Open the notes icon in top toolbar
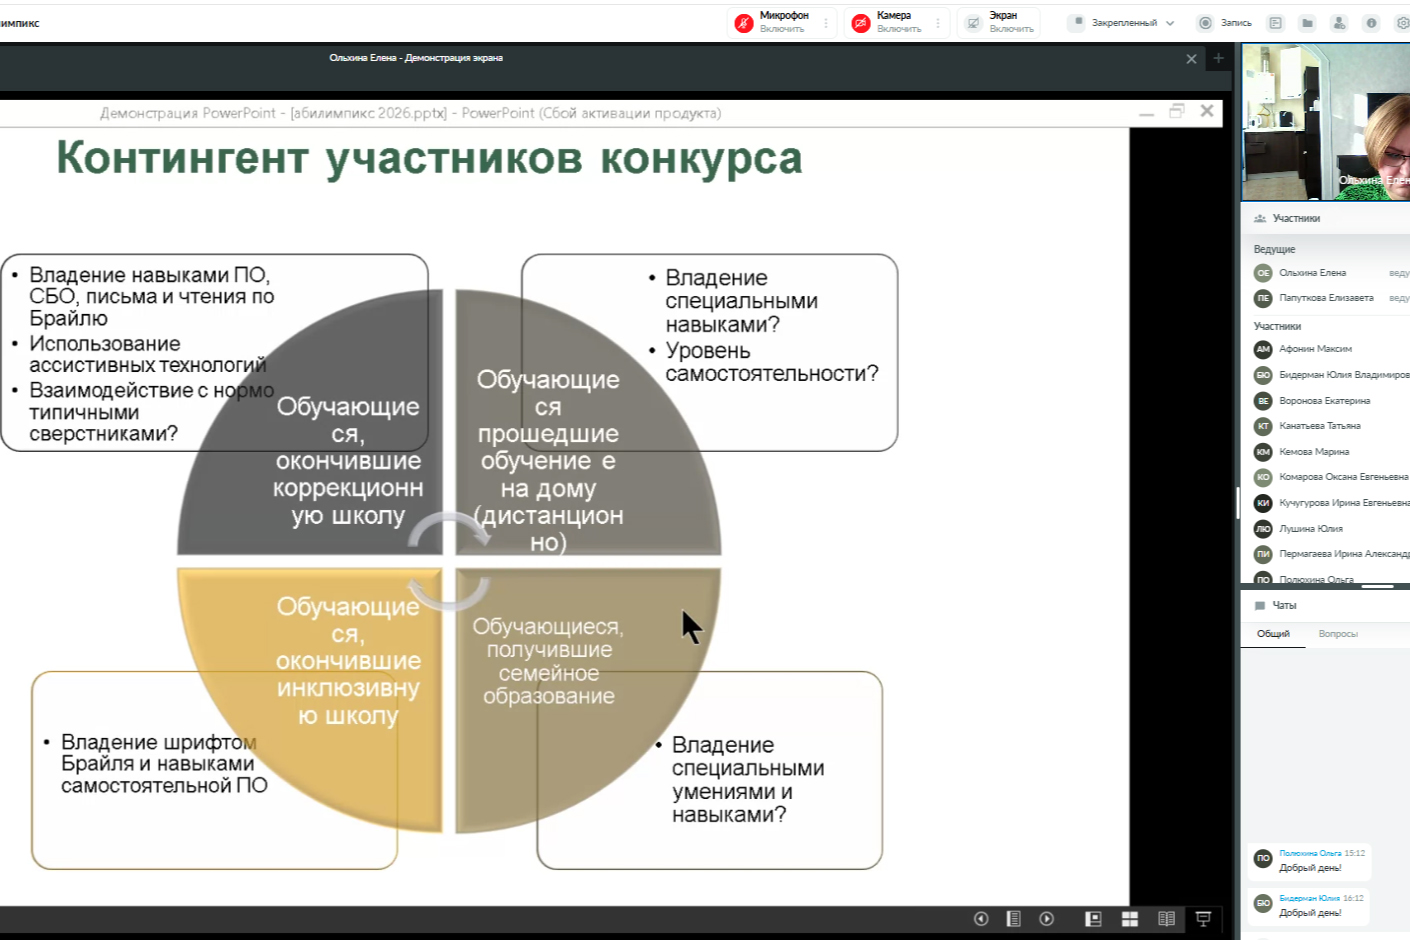The height and width of the screenshot is (940, 1410). [x=1275, y=23]
